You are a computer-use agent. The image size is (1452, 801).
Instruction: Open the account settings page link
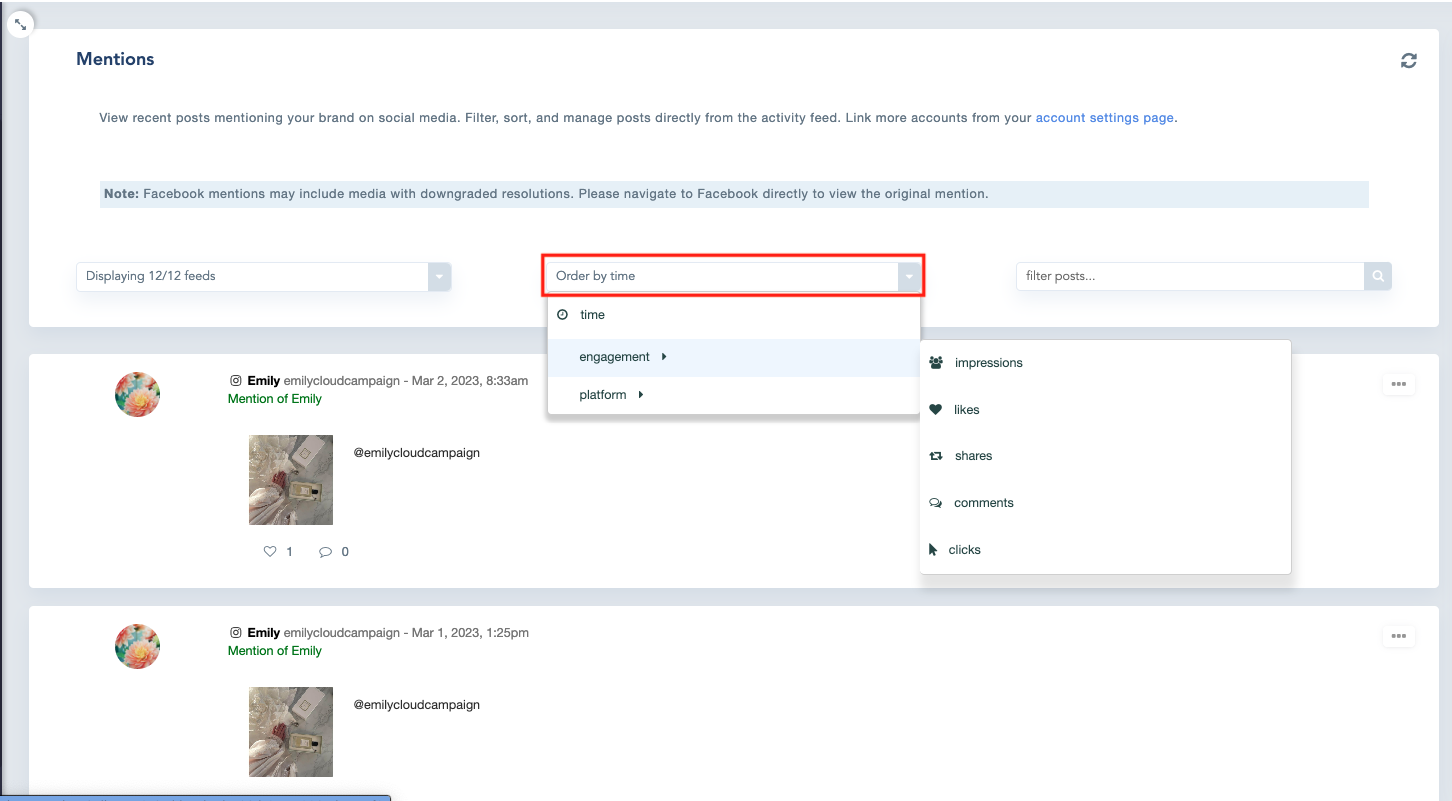click(x=1104, y=118)
